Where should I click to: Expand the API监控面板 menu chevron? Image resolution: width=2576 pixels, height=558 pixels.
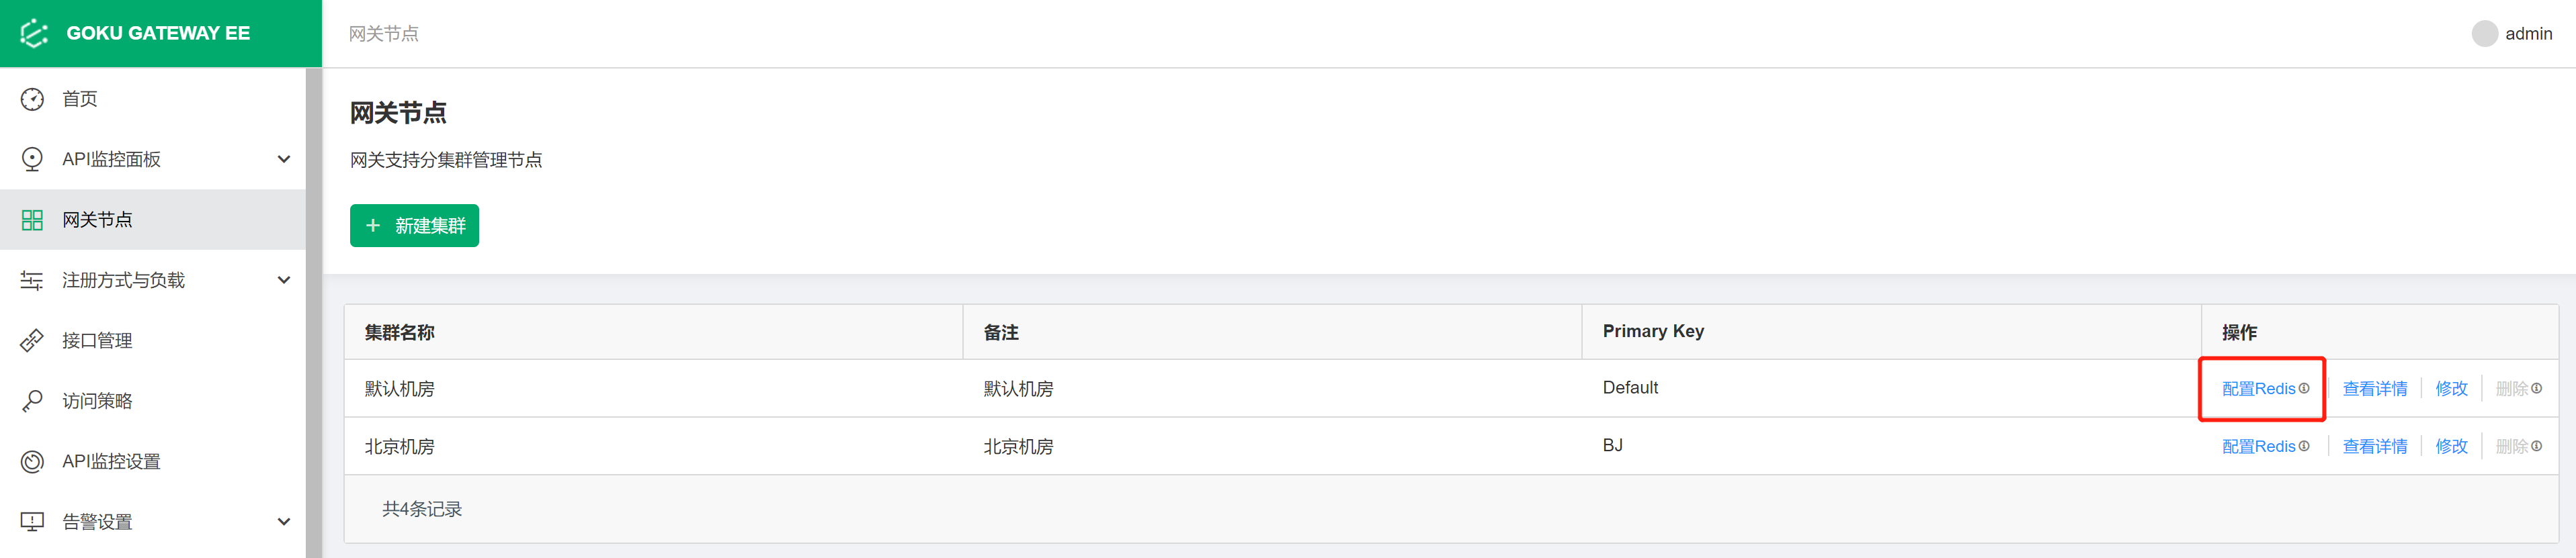click(284, 159)
